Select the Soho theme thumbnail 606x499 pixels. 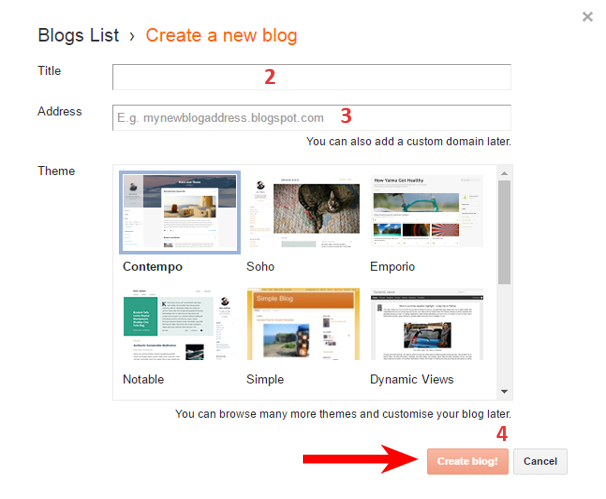303,211
